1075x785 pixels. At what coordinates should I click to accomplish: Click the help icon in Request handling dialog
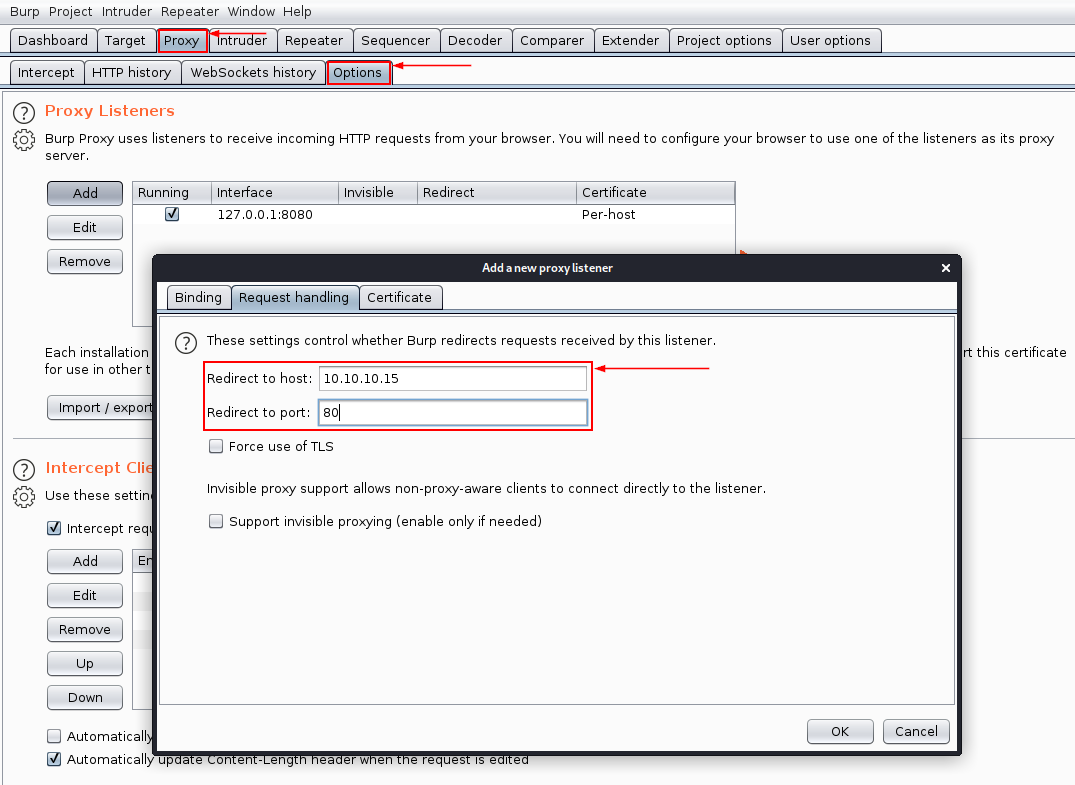[186, 343]
